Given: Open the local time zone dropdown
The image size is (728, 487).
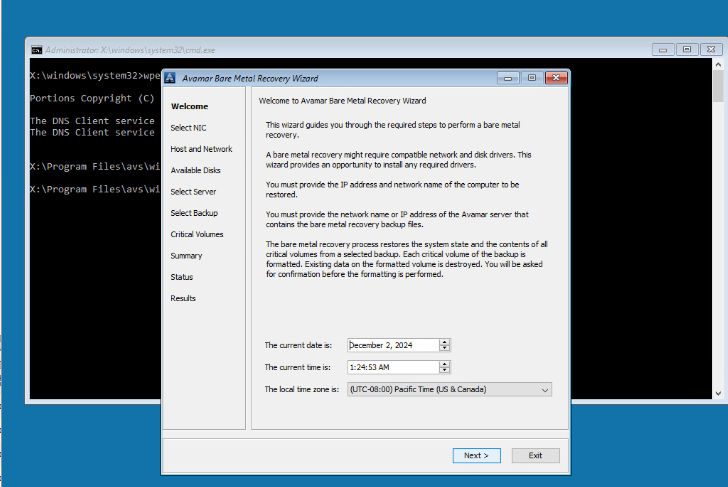Looking at the screenshot, I should (x=449, y=390).
